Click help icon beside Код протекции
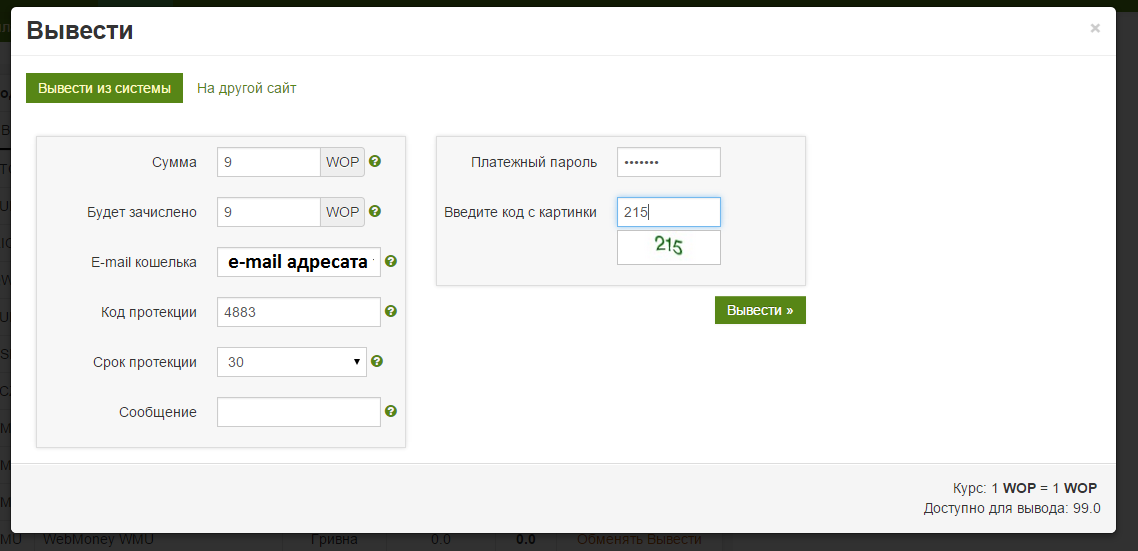This screenshot has height=551, width=1138. (391, 311)
